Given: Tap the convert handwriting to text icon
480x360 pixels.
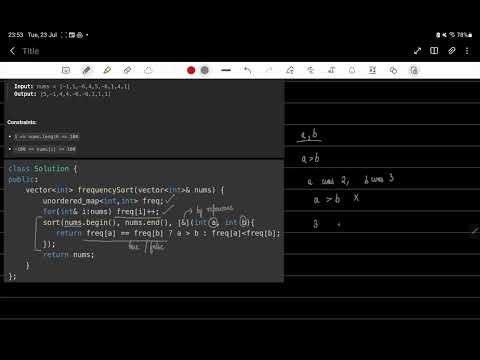Looking at the screenshot, I should pos(332,70).
